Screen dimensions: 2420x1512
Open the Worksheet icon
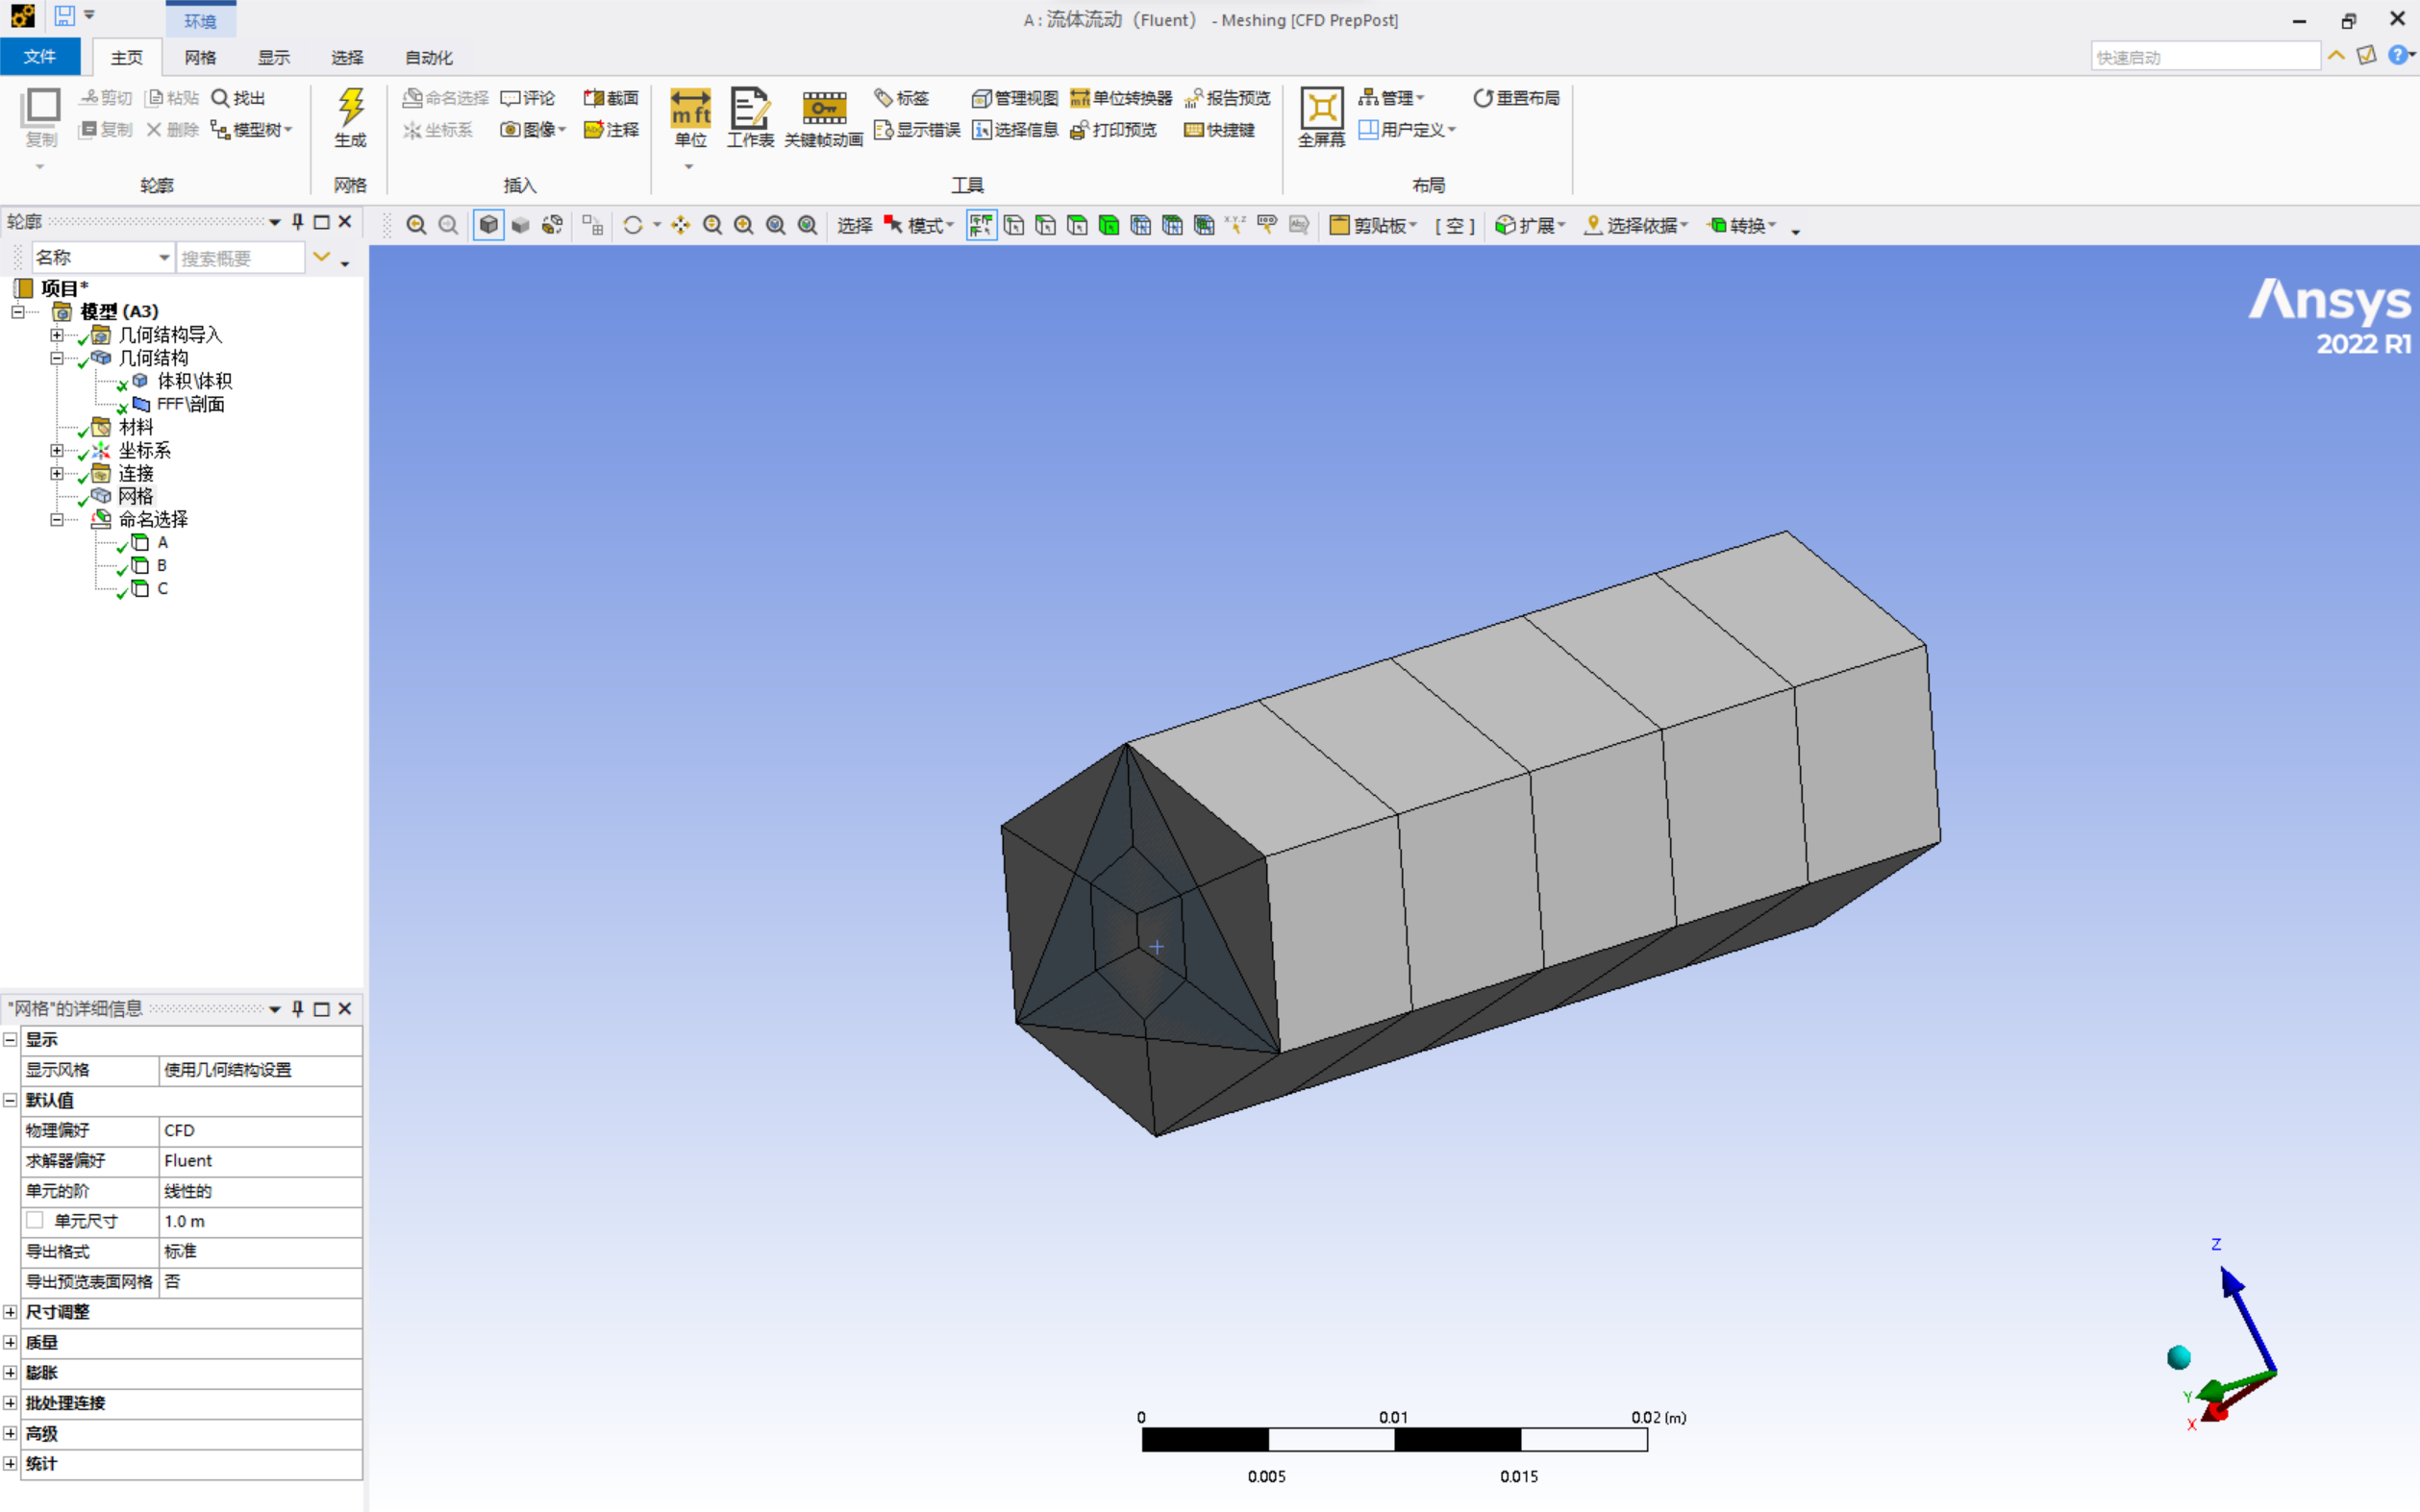[x=750, y=107]
